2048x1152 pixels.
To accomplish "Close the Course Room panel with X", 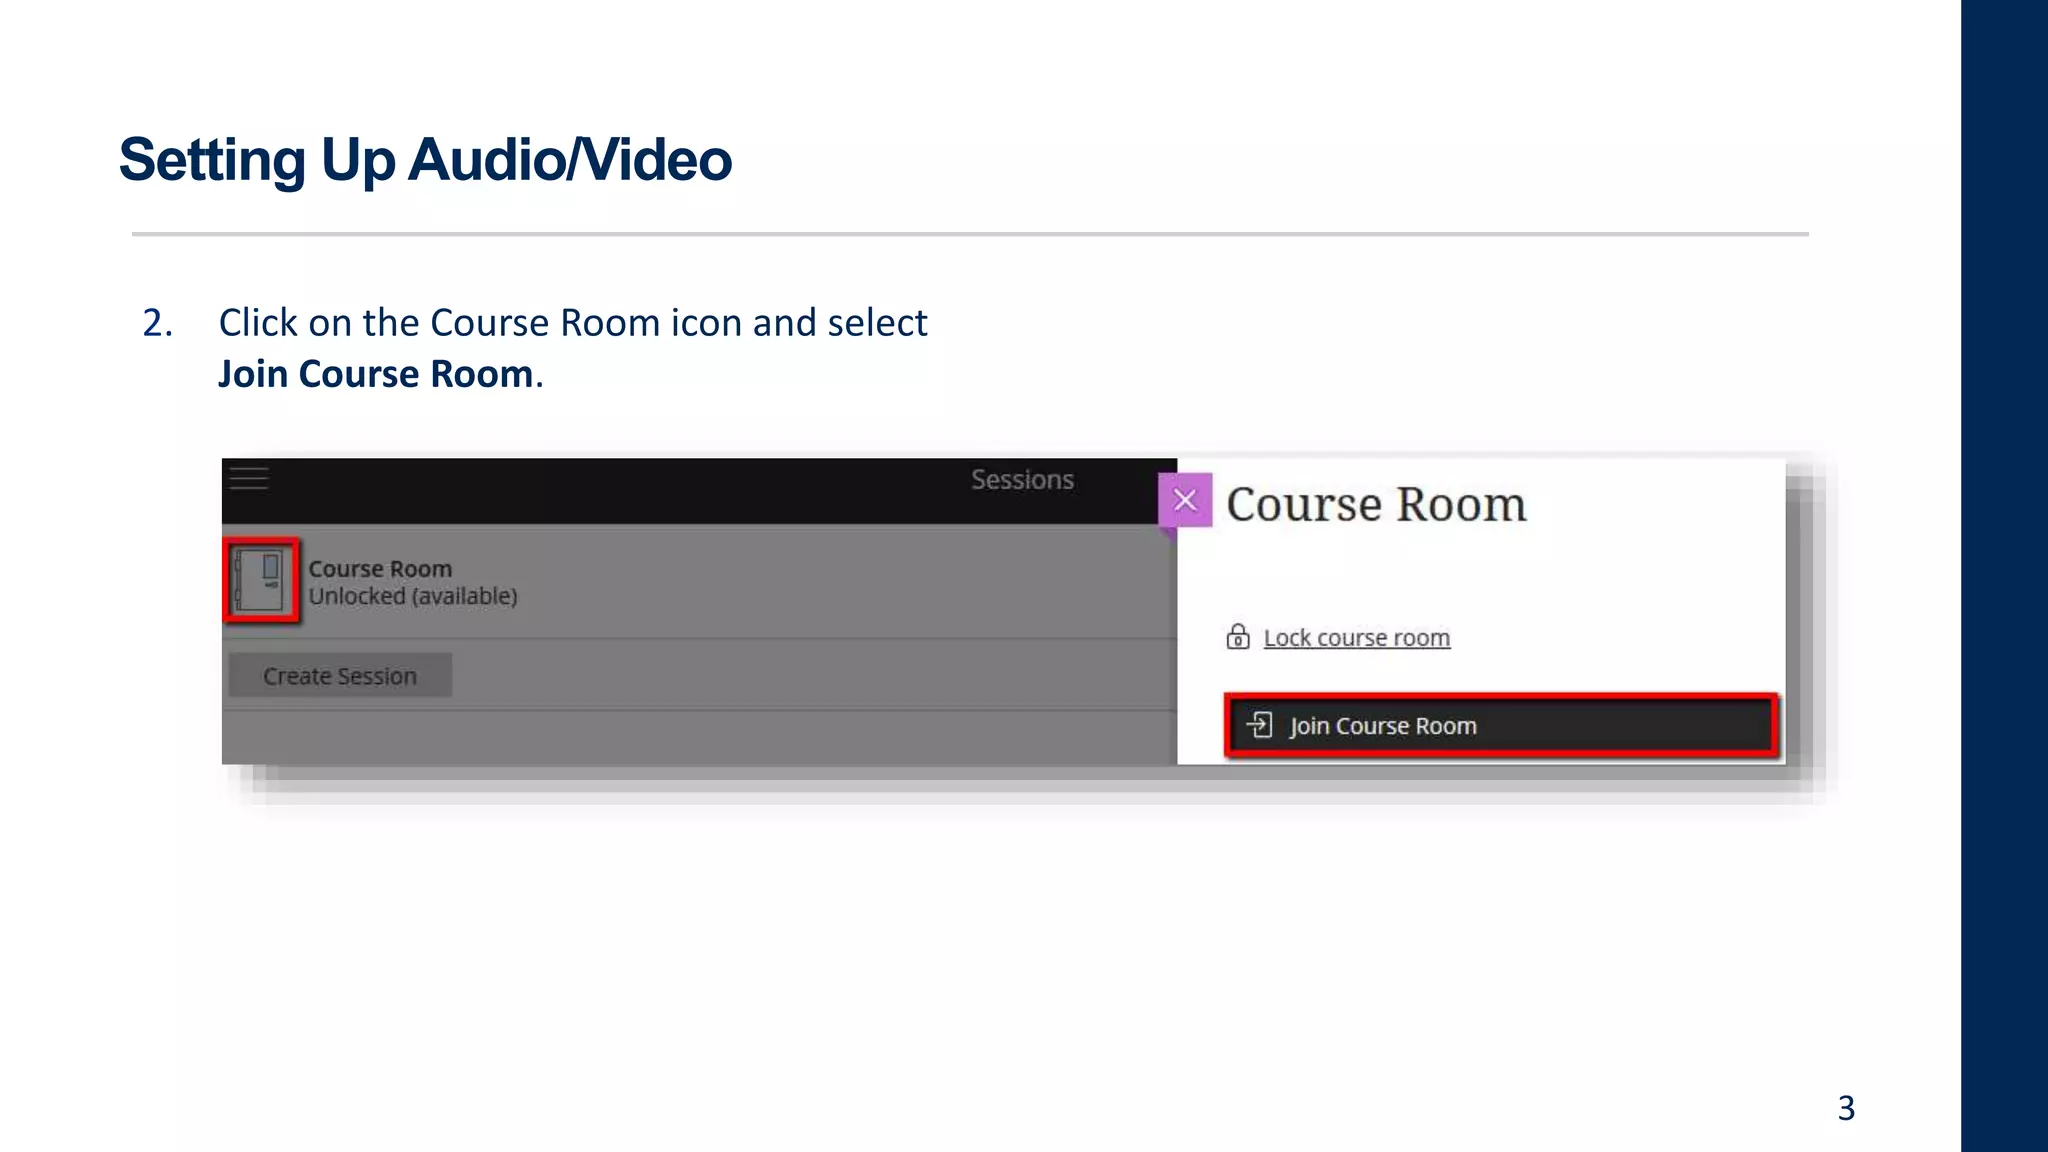I will pos(1185,500).
